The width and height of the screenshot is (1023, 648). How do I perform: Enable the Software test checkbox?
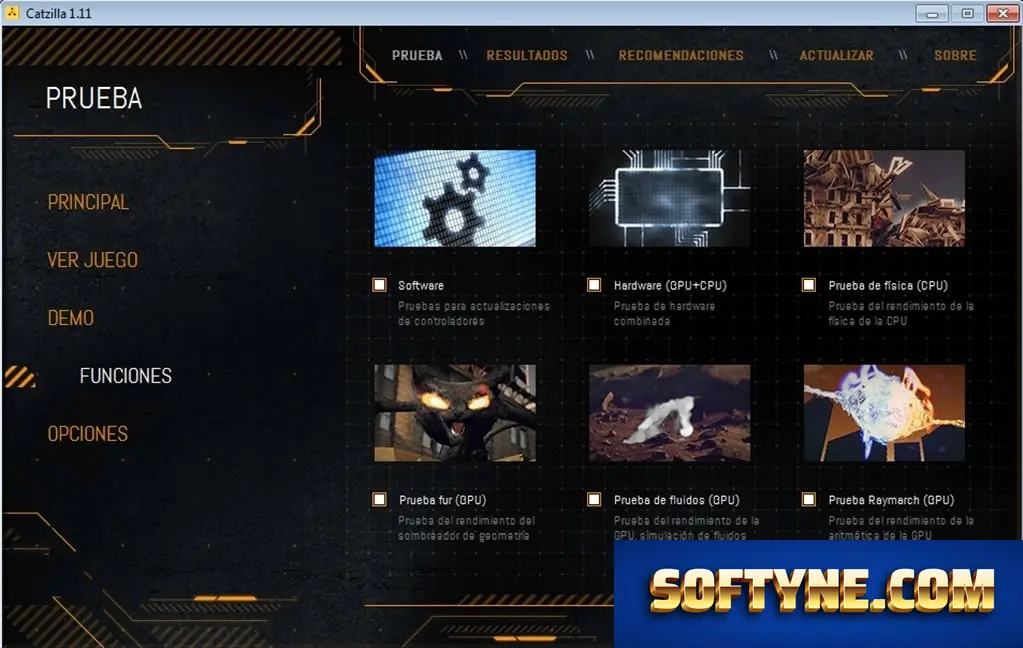[x=379, y=285]
